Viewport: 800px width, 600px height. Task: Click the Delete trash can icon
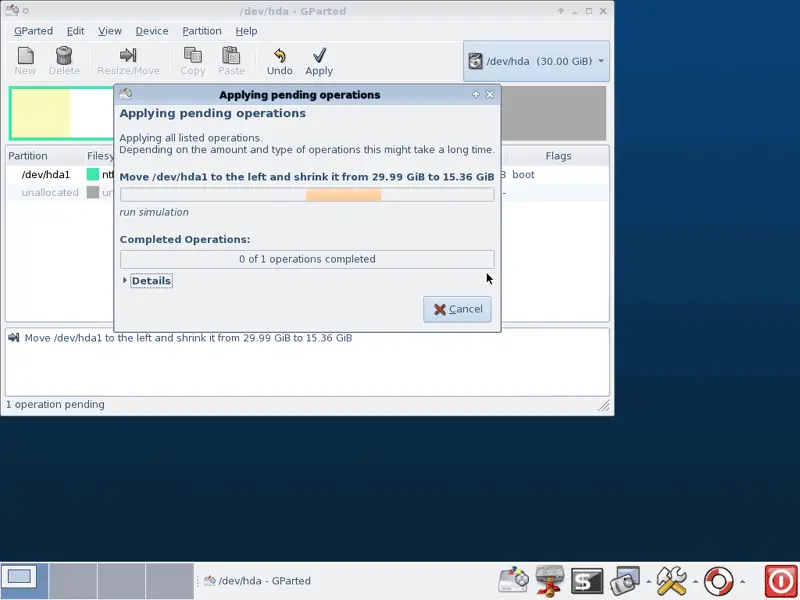click(x=64, y=55)
